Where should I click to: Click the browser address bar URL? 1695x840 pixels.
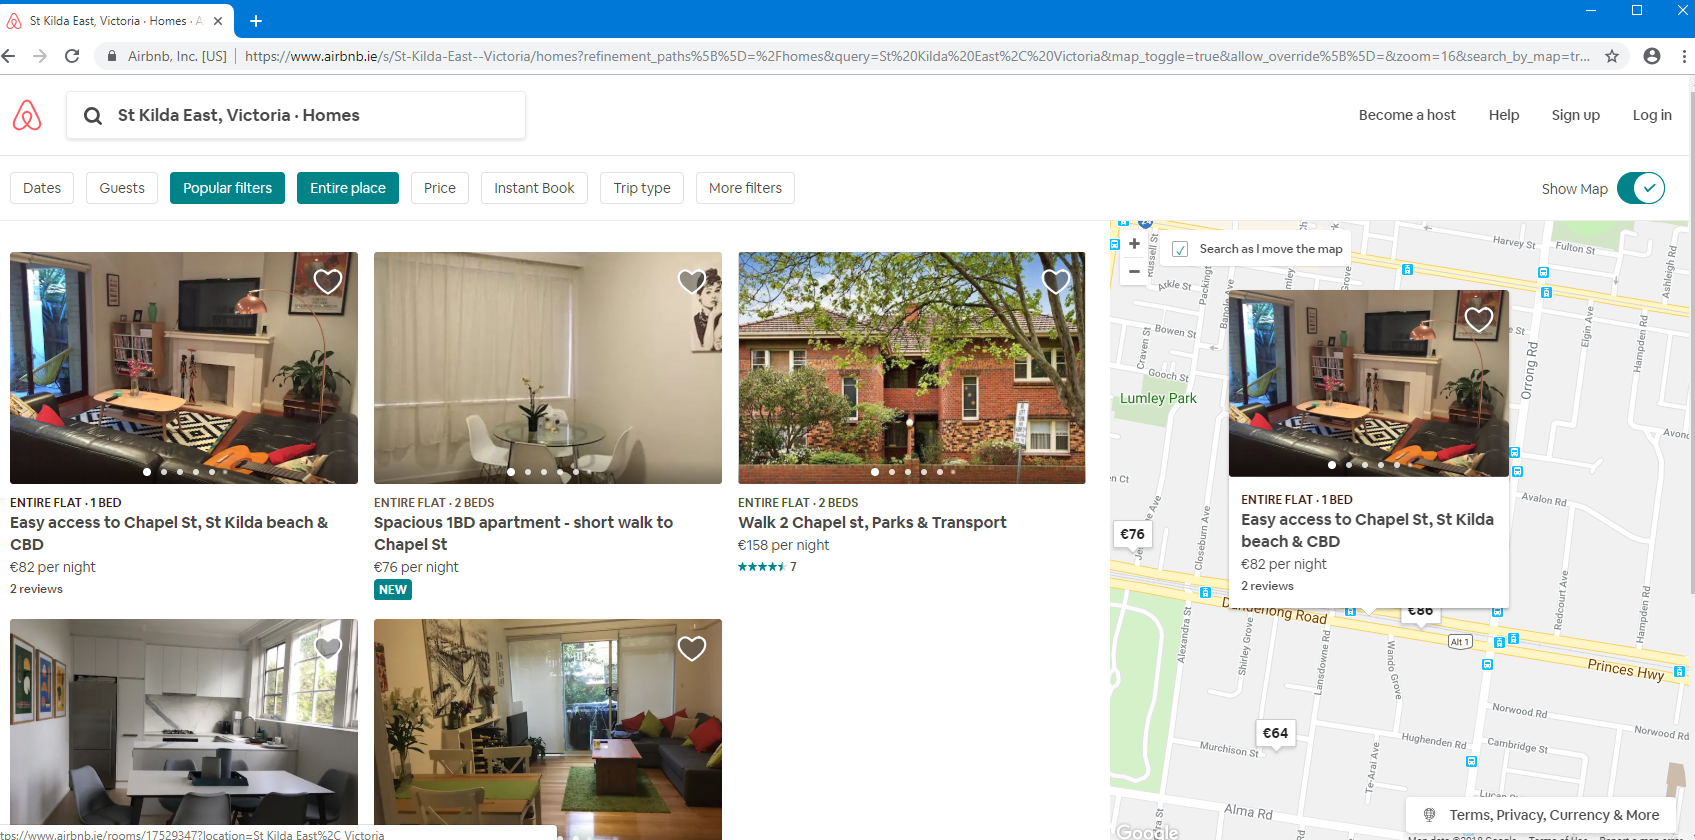pos(917,56)
